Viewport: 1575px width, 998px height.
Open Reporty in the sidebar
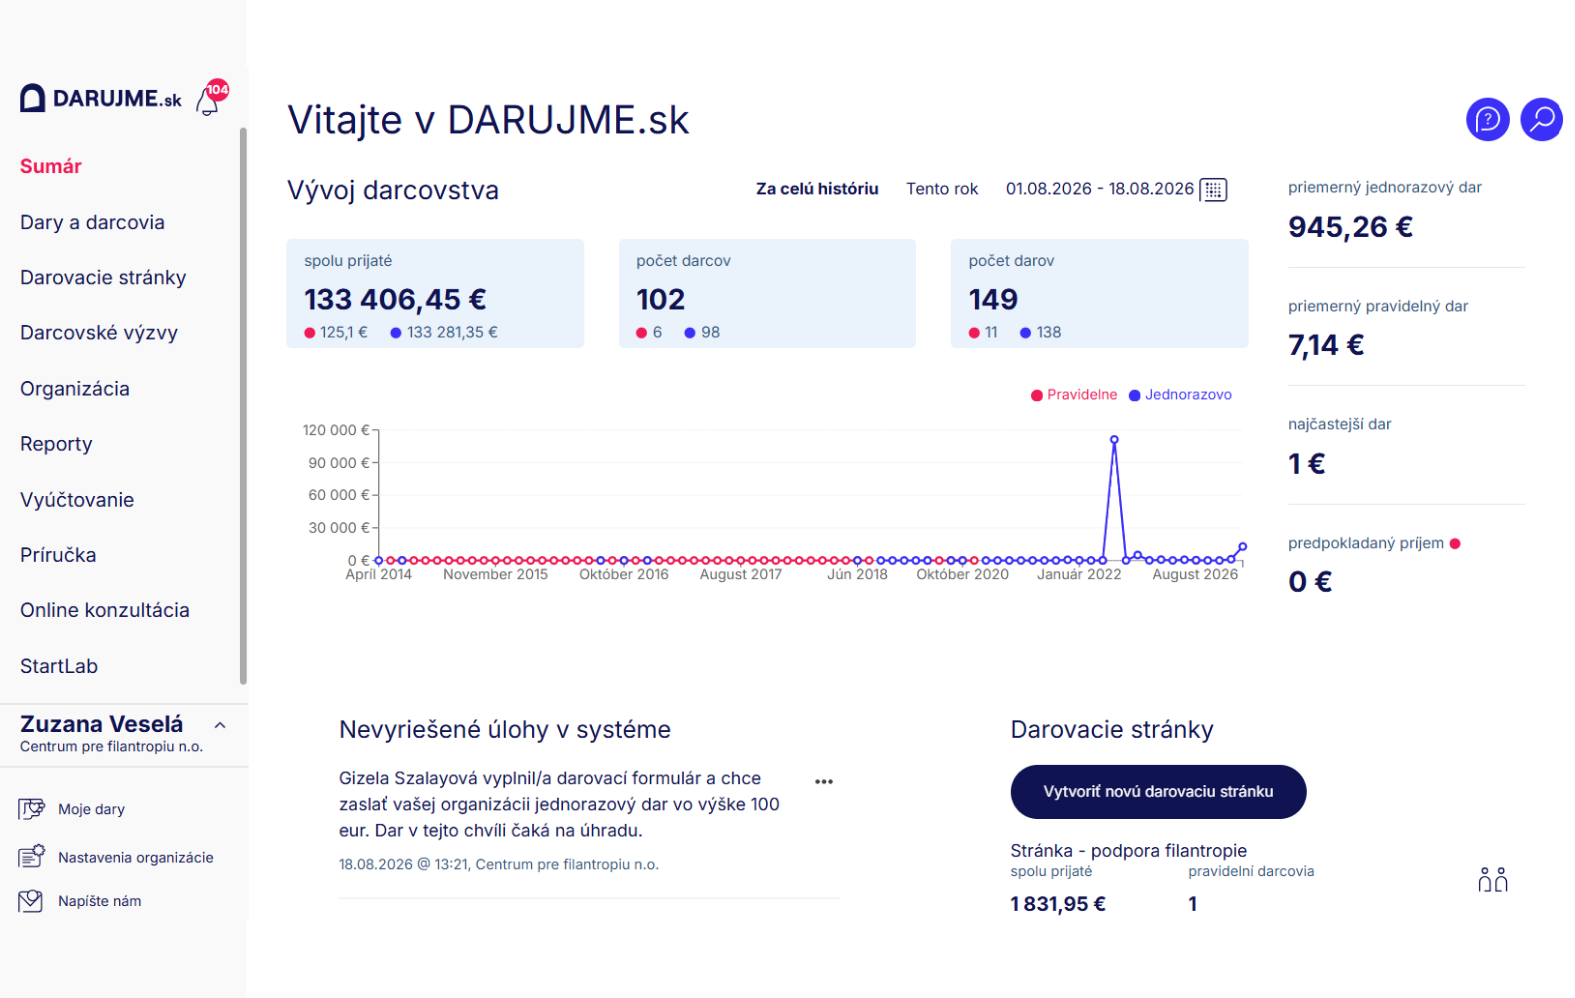click(56, 444)
